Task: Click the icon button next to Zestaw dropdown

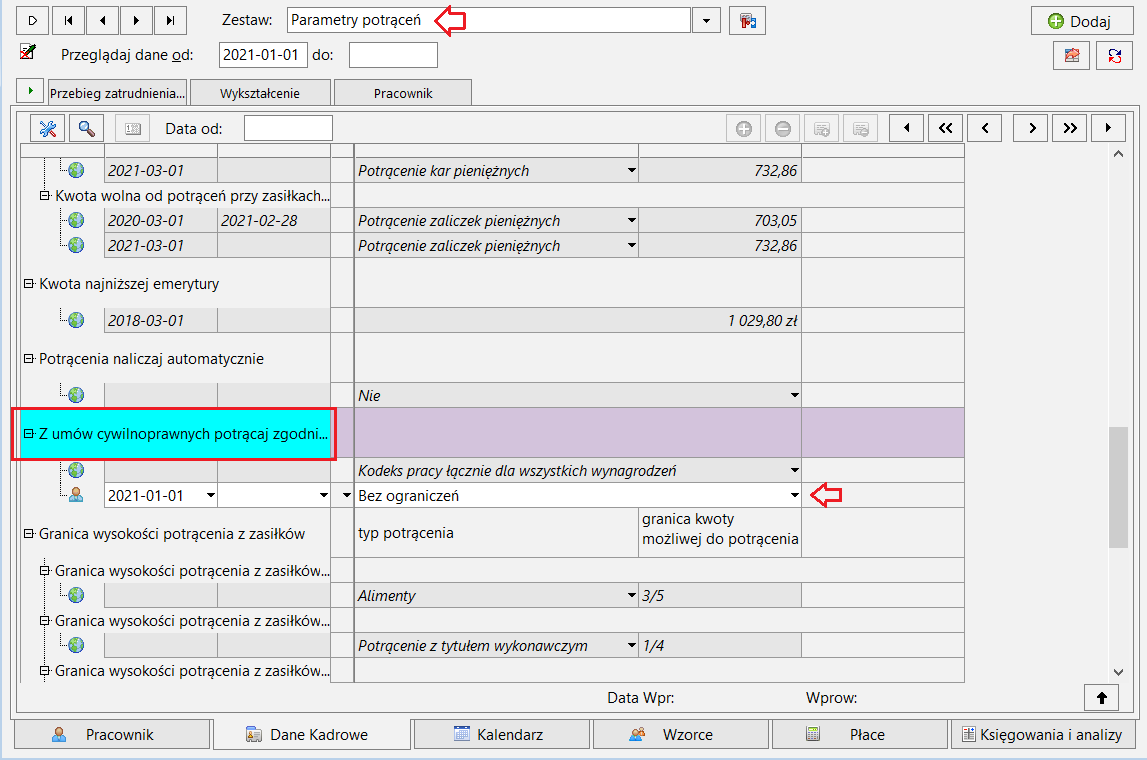Action: (x=747, y=20)
